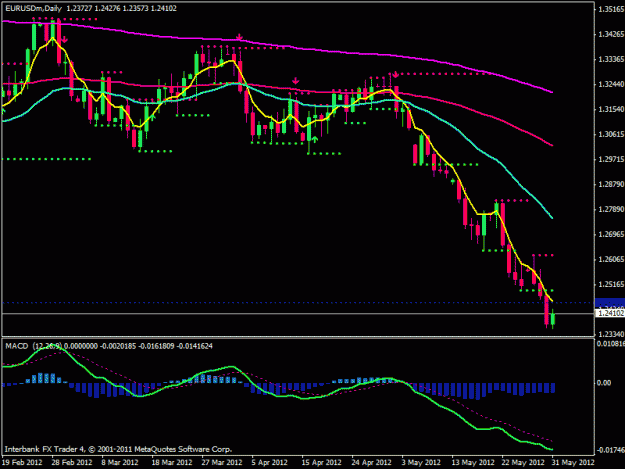Select the 1.30615 price axis label
This screenshot has width=625, height=469.
click(x=611, y=134)
